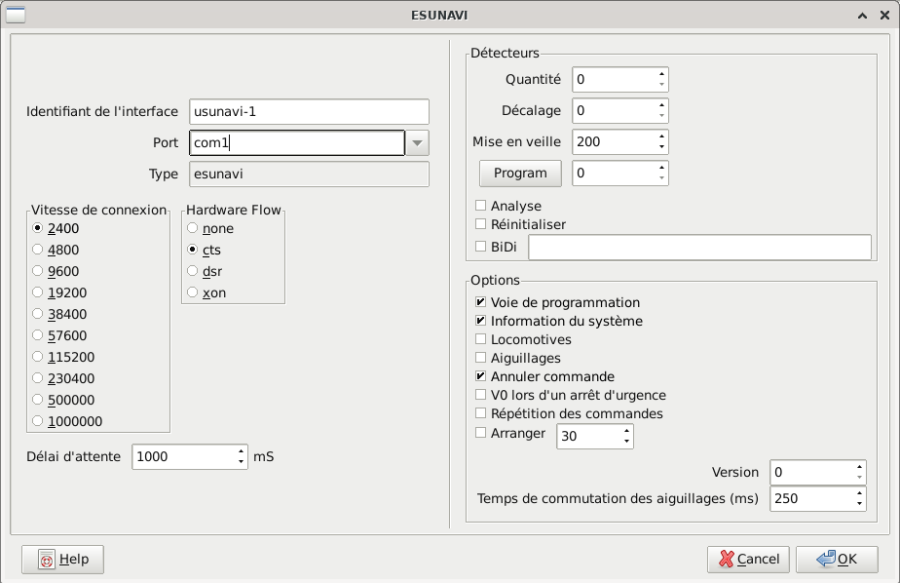Click the Cancel button

coord(748,559)
